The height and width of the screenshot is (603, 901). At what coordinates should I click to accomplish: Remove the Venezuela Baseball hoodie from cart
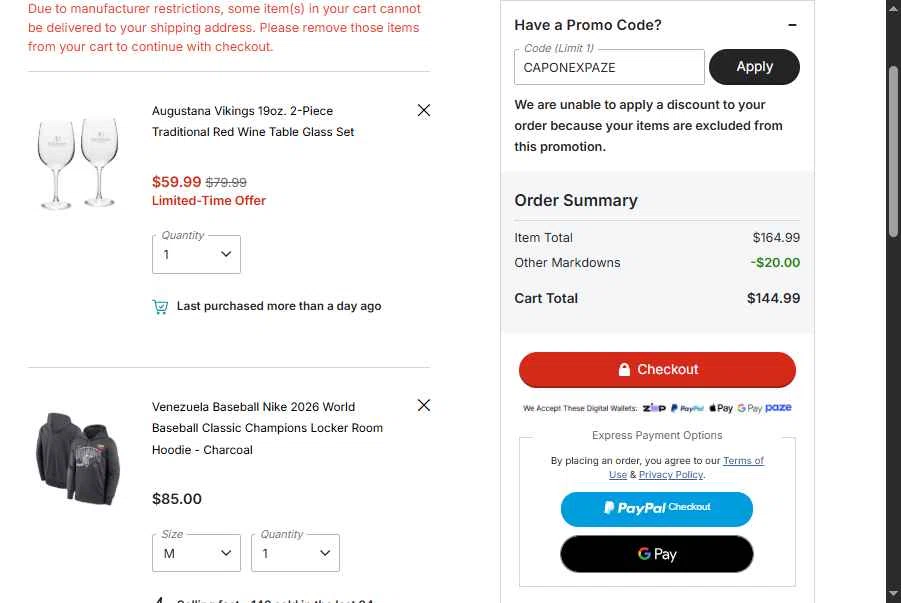[424, 405]
